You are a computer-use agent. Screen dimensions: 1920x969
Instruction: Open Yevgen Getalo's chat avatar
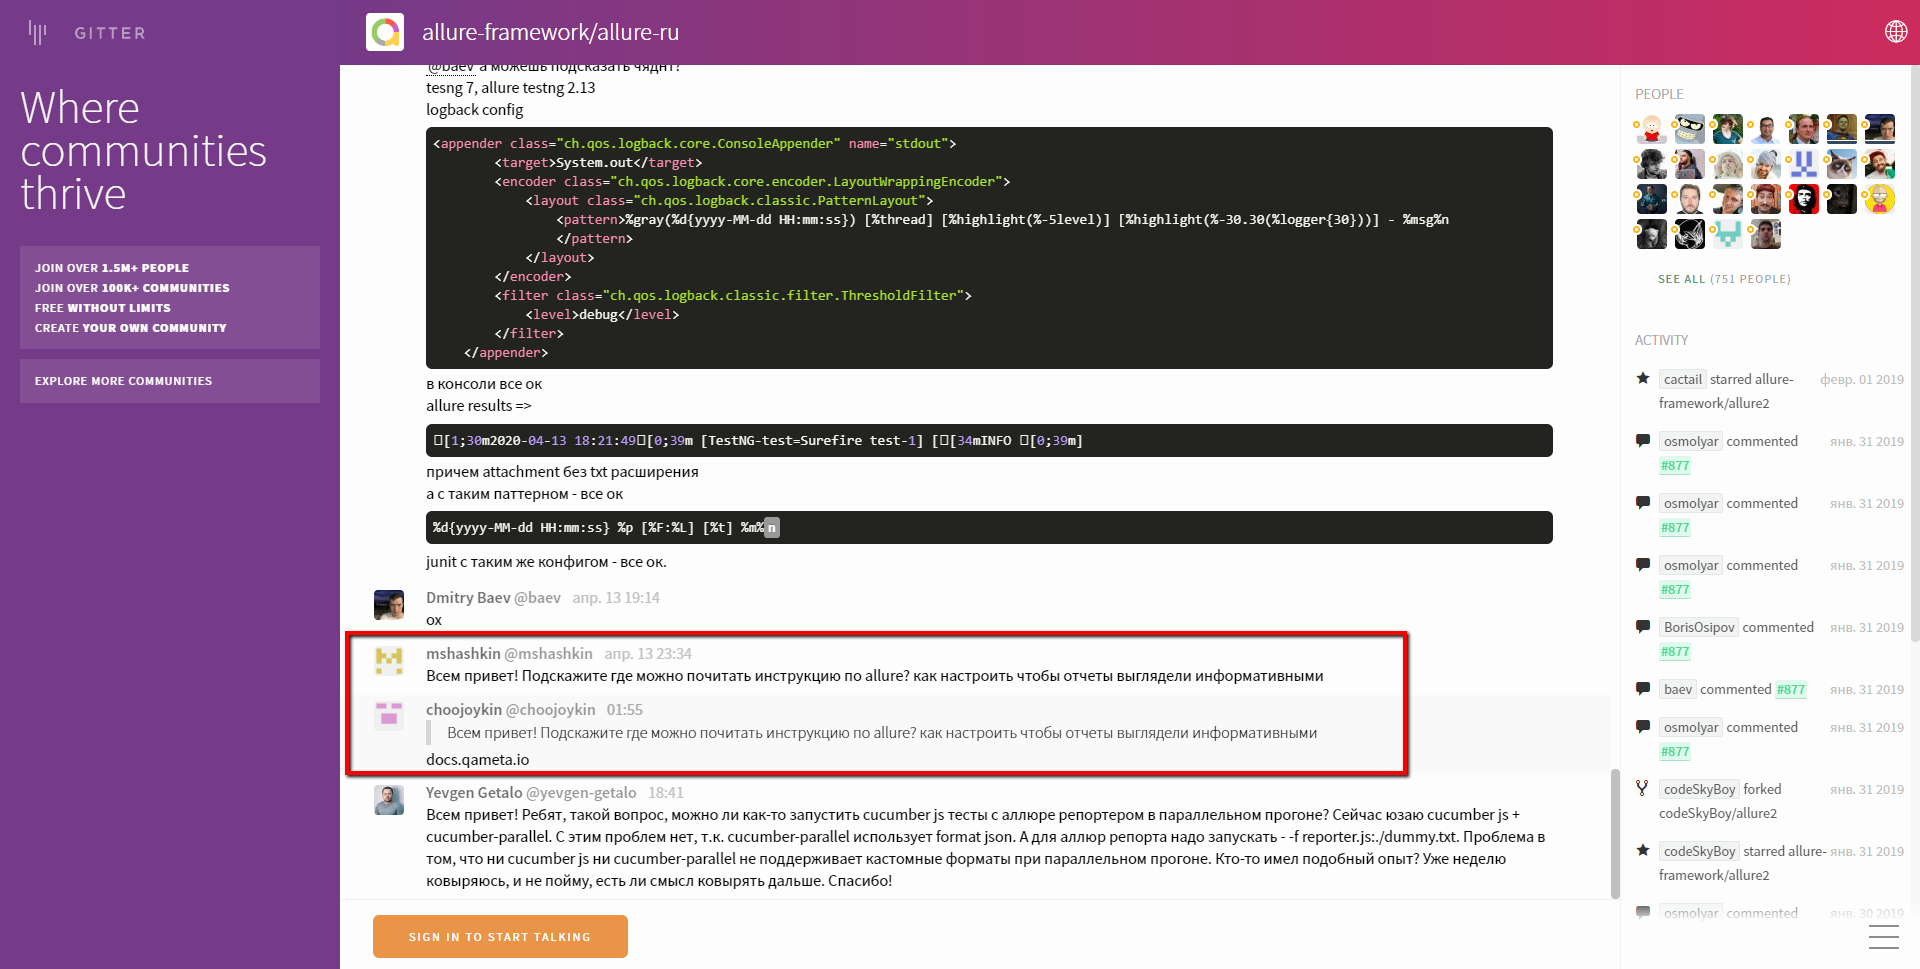pos(389,800)
